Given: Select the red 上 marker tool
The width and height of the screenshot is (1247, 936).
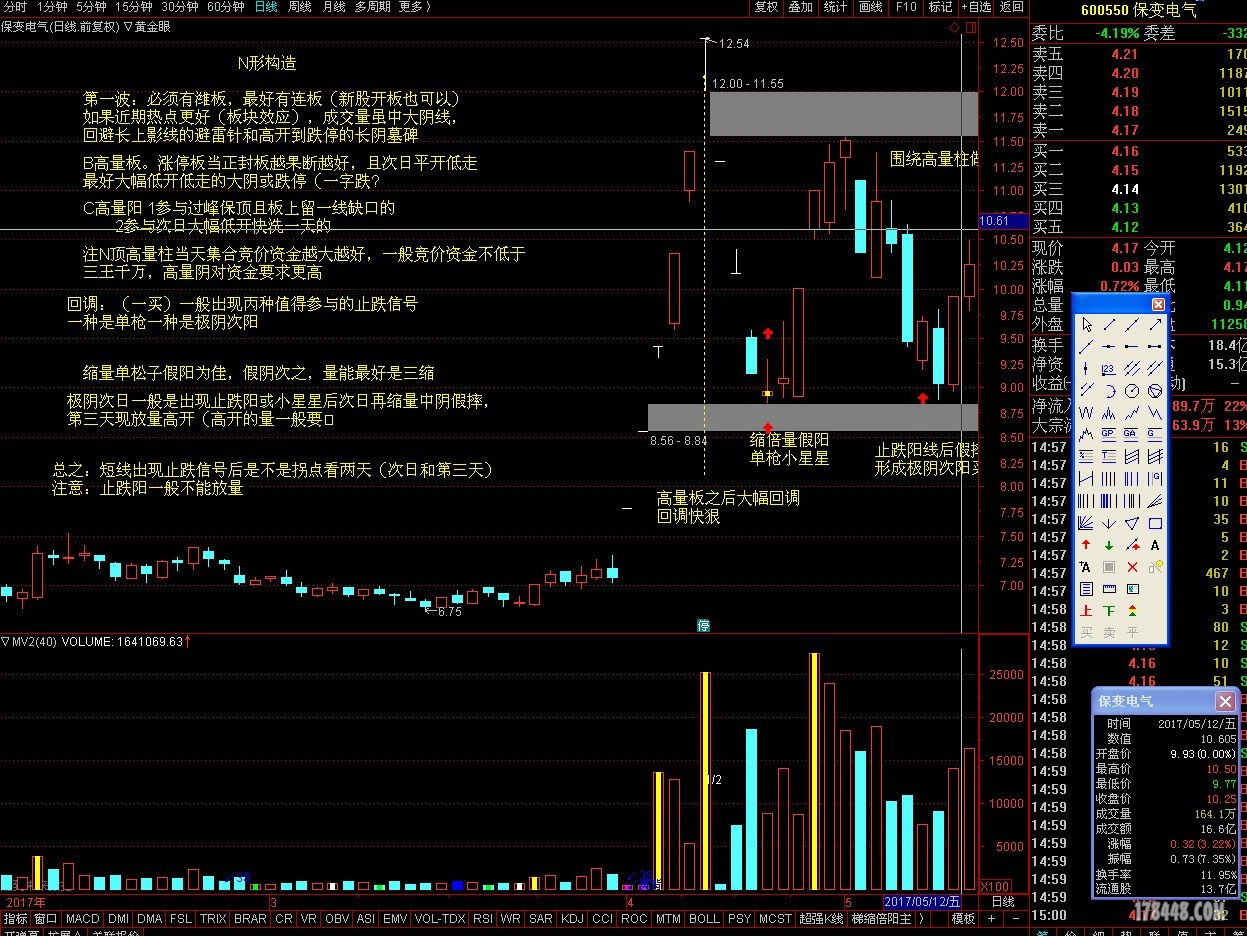Looking at the screenshot, I should 1086,610.
